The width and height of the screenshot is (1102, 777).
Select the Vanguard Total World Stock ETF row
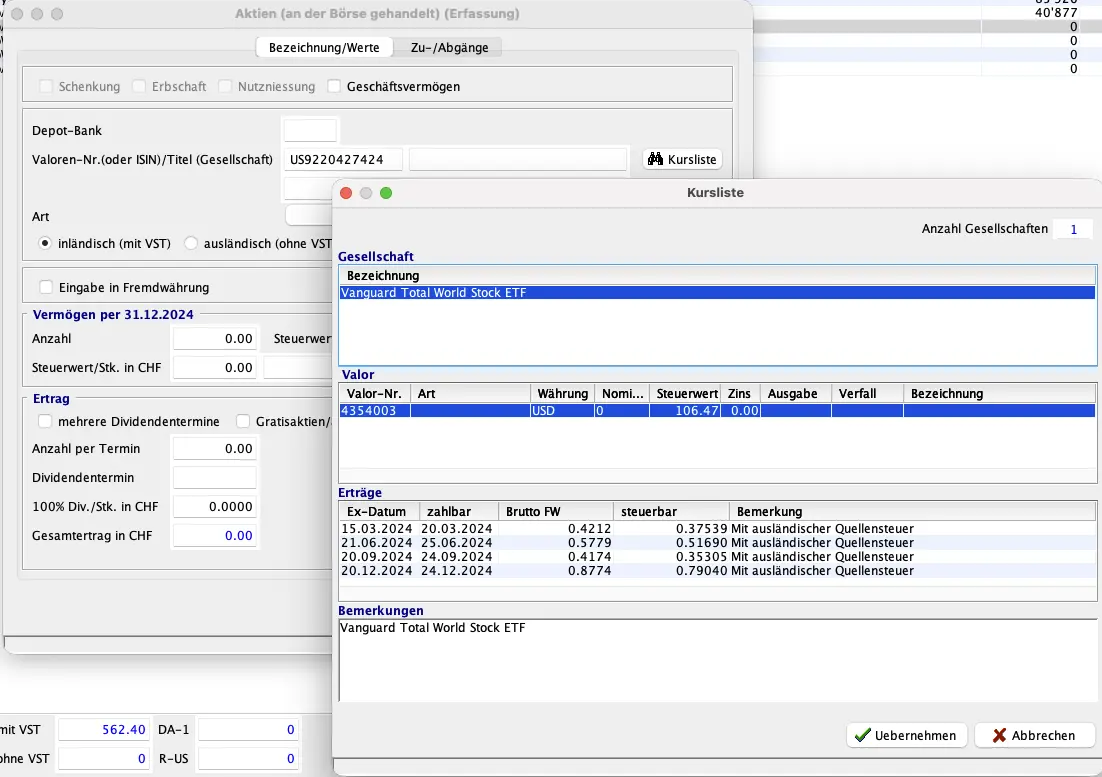pos(716,293)
